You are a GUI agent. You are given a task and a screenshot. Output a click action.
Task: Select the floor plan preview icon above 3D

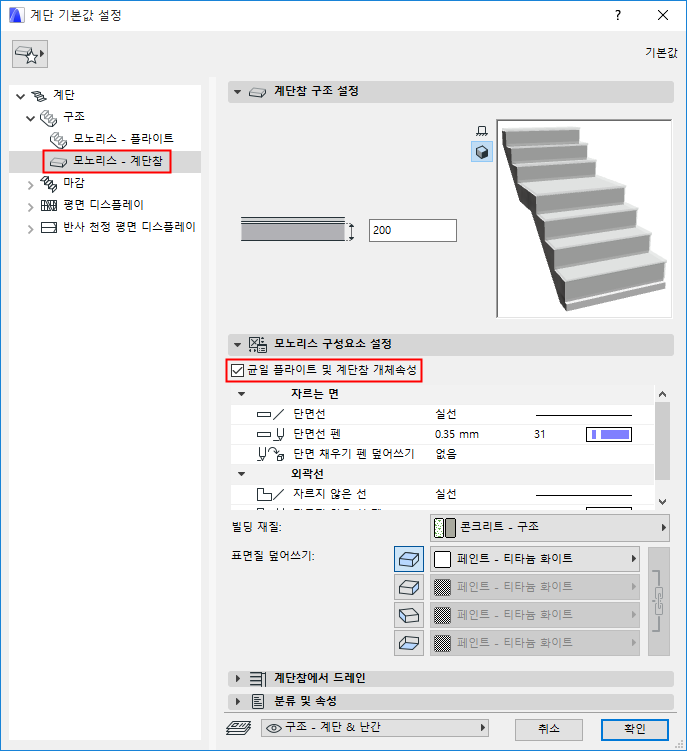pos(482,131)
